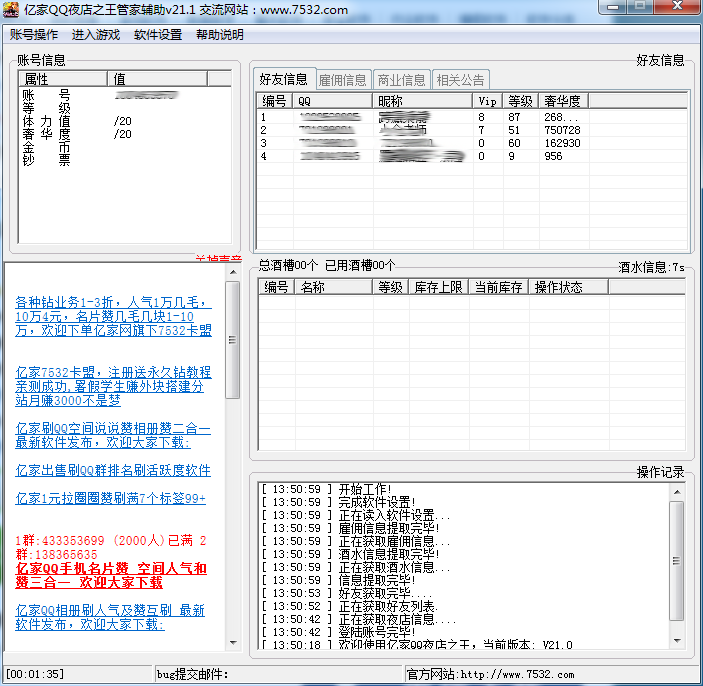This screenshot has width=703, height=686.
Task: Click 值 column header in account info
Action: (x=157, y=79)
